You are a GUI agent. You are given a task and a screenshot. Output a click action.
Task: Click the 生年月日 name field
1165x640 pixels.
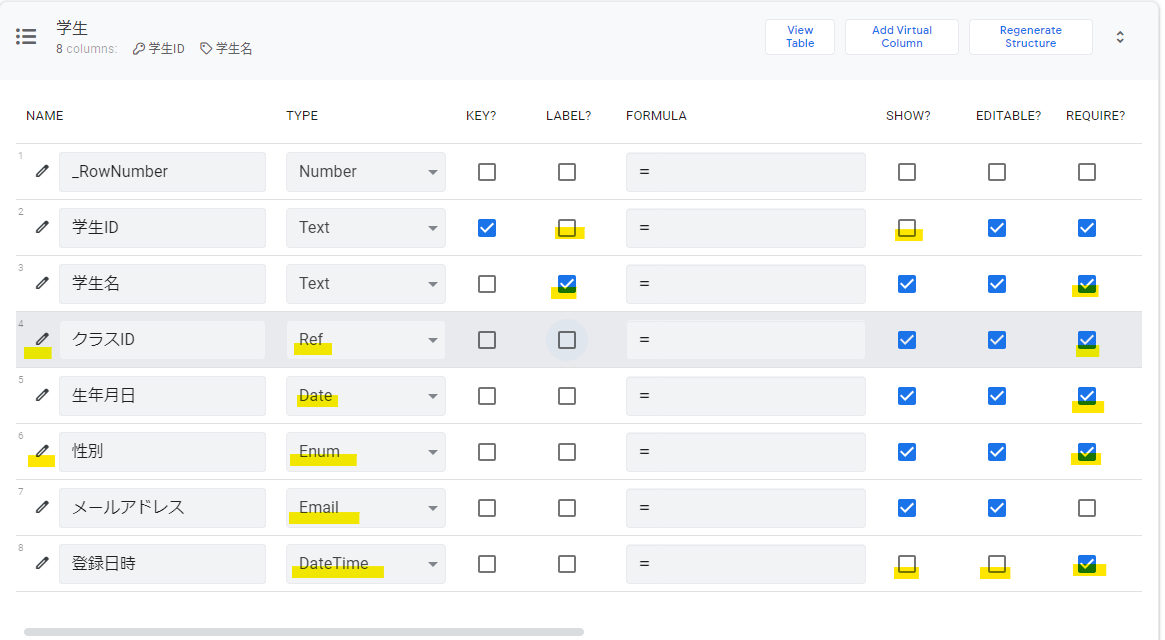[x=162, y=396]
